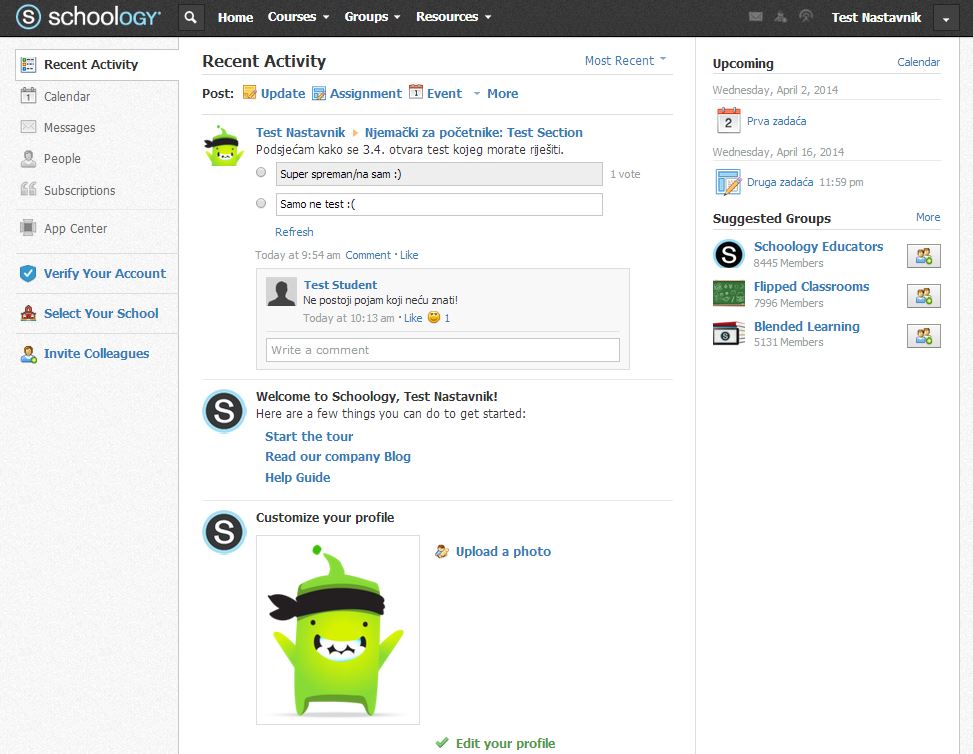Screen dimensions: 973x754
Task: Open People in the left sidebar
Action: click(62, 159)
